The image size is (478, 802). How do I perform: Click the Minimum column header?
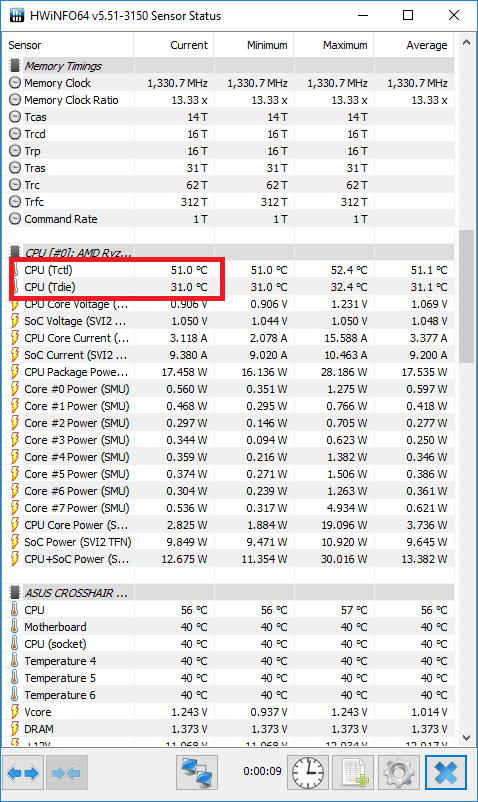[254, 45]
